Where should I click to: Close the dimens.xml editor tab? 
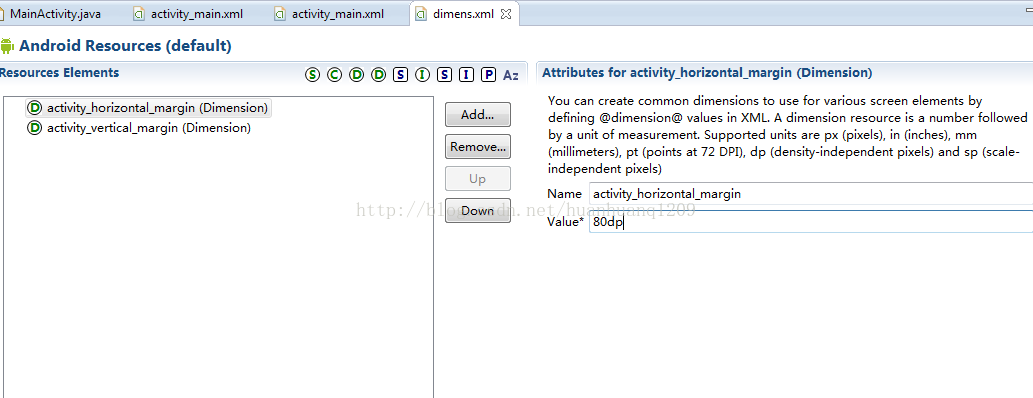[505, 14]
